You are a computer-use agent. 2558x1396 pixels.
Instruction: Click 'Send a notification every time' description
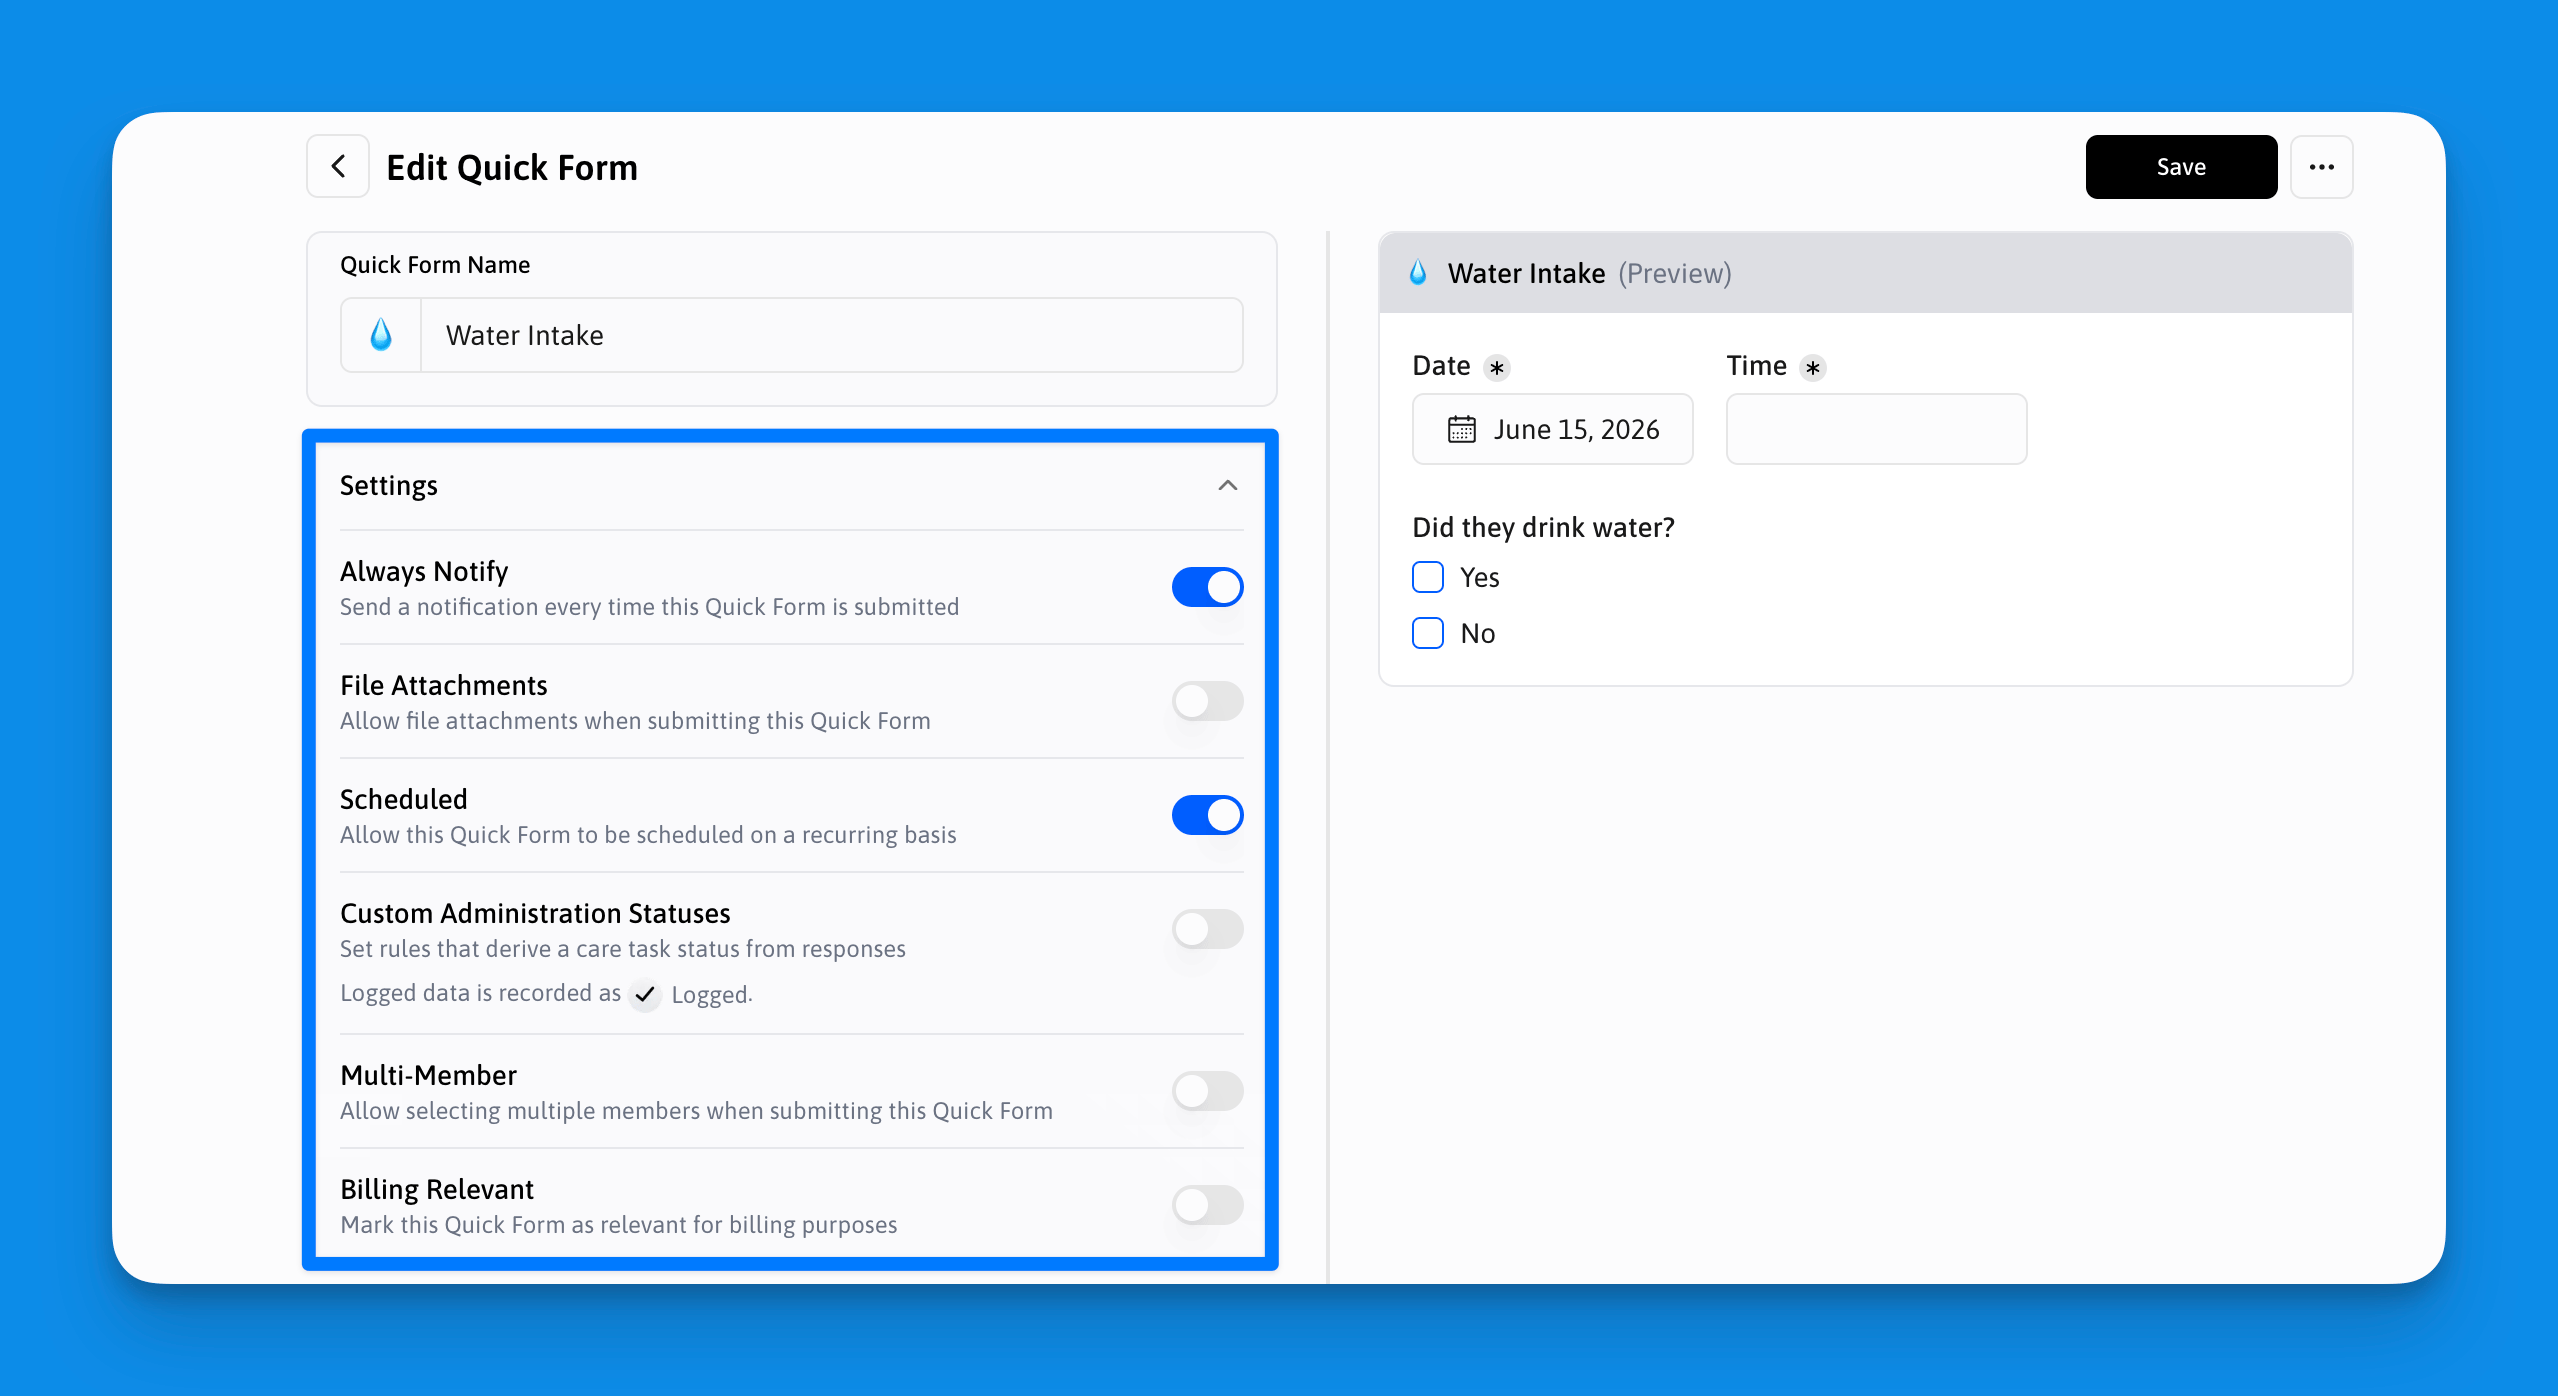tap(649, 607)
